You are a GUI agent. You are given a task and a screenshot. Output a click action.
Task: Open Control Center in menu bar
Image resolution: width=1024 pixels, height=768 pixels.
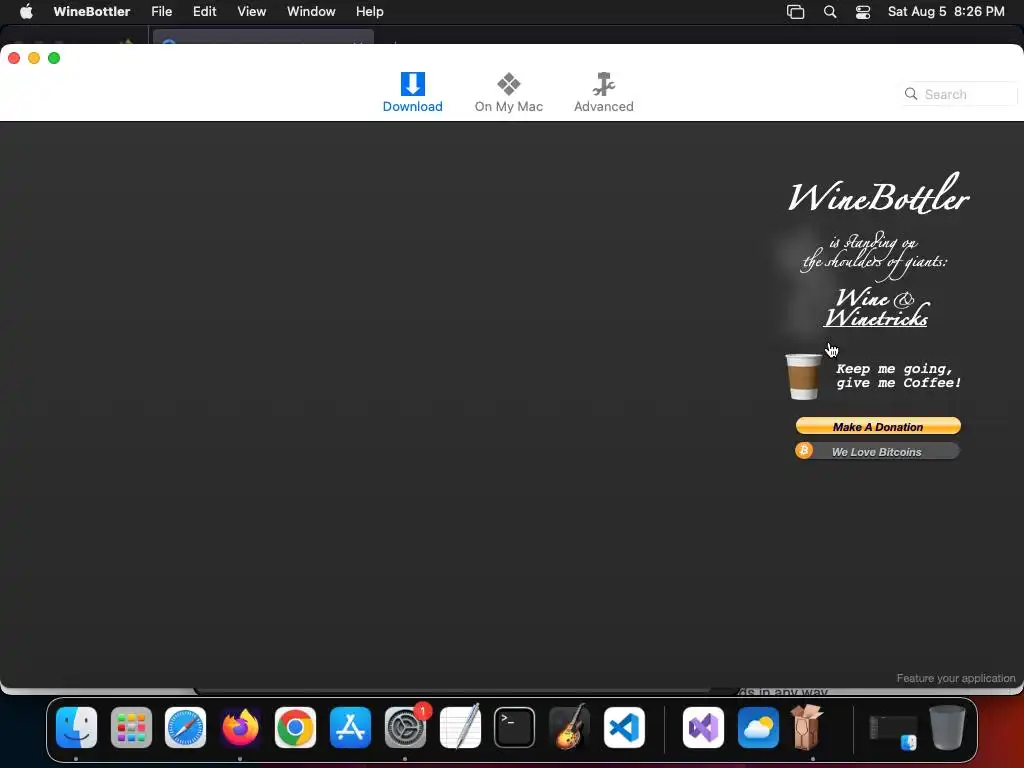pos(863,12)
